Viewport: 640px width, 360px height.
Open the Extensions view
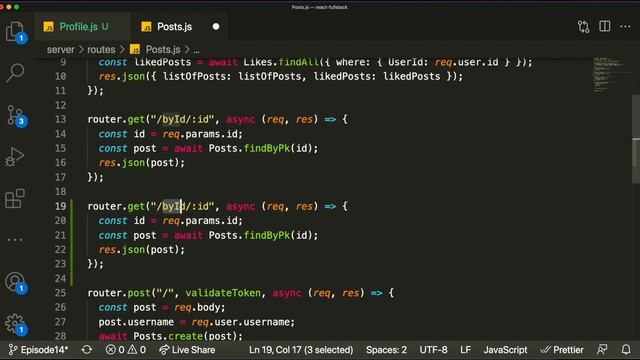(x=15, y=199)
